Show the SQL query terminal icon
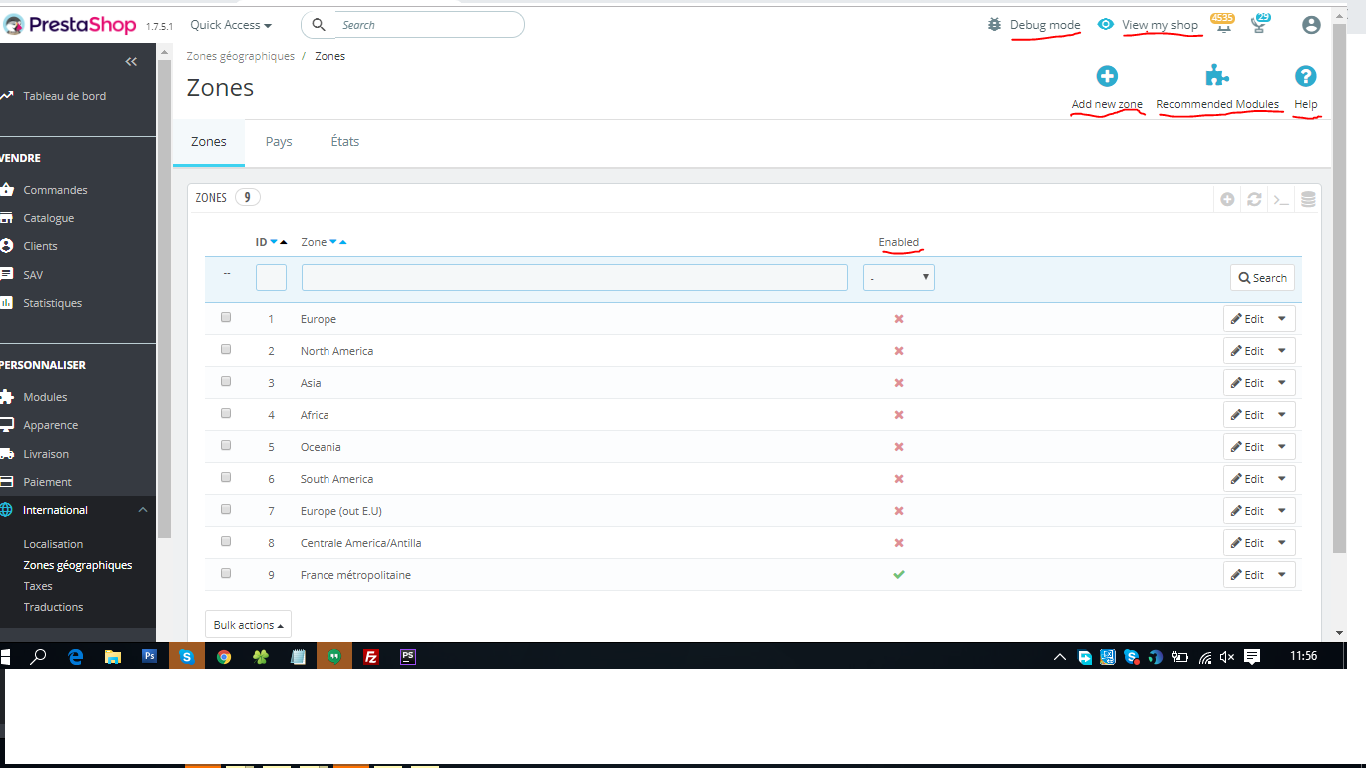1366x768 pixels. coord(1281,199)
